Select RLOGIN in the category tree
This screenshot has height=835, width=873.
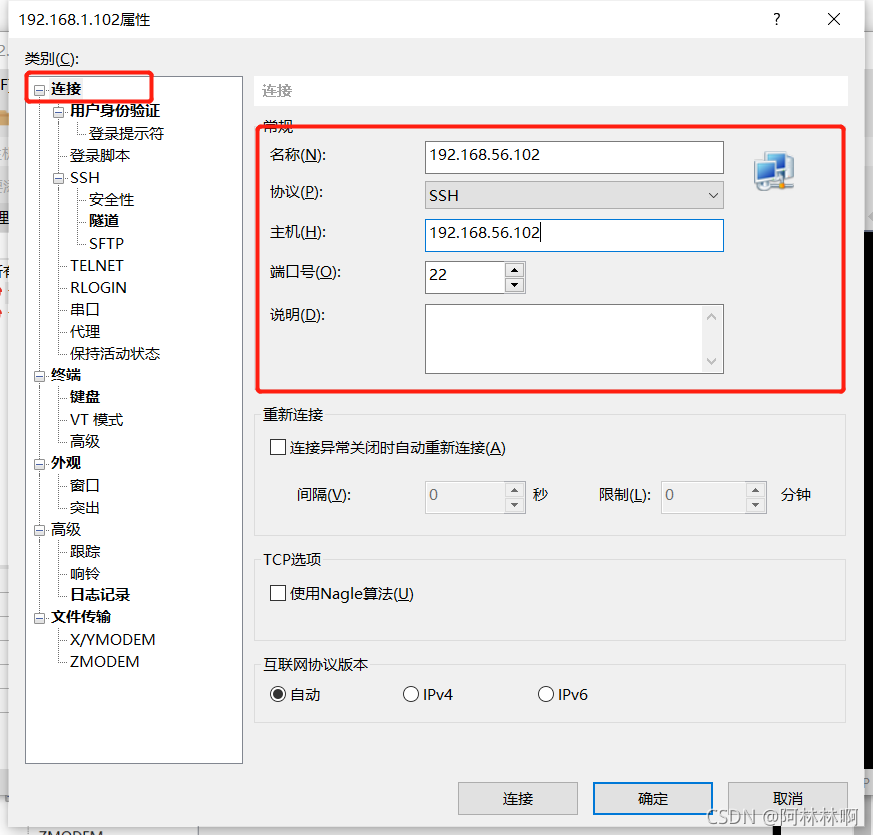99,287
